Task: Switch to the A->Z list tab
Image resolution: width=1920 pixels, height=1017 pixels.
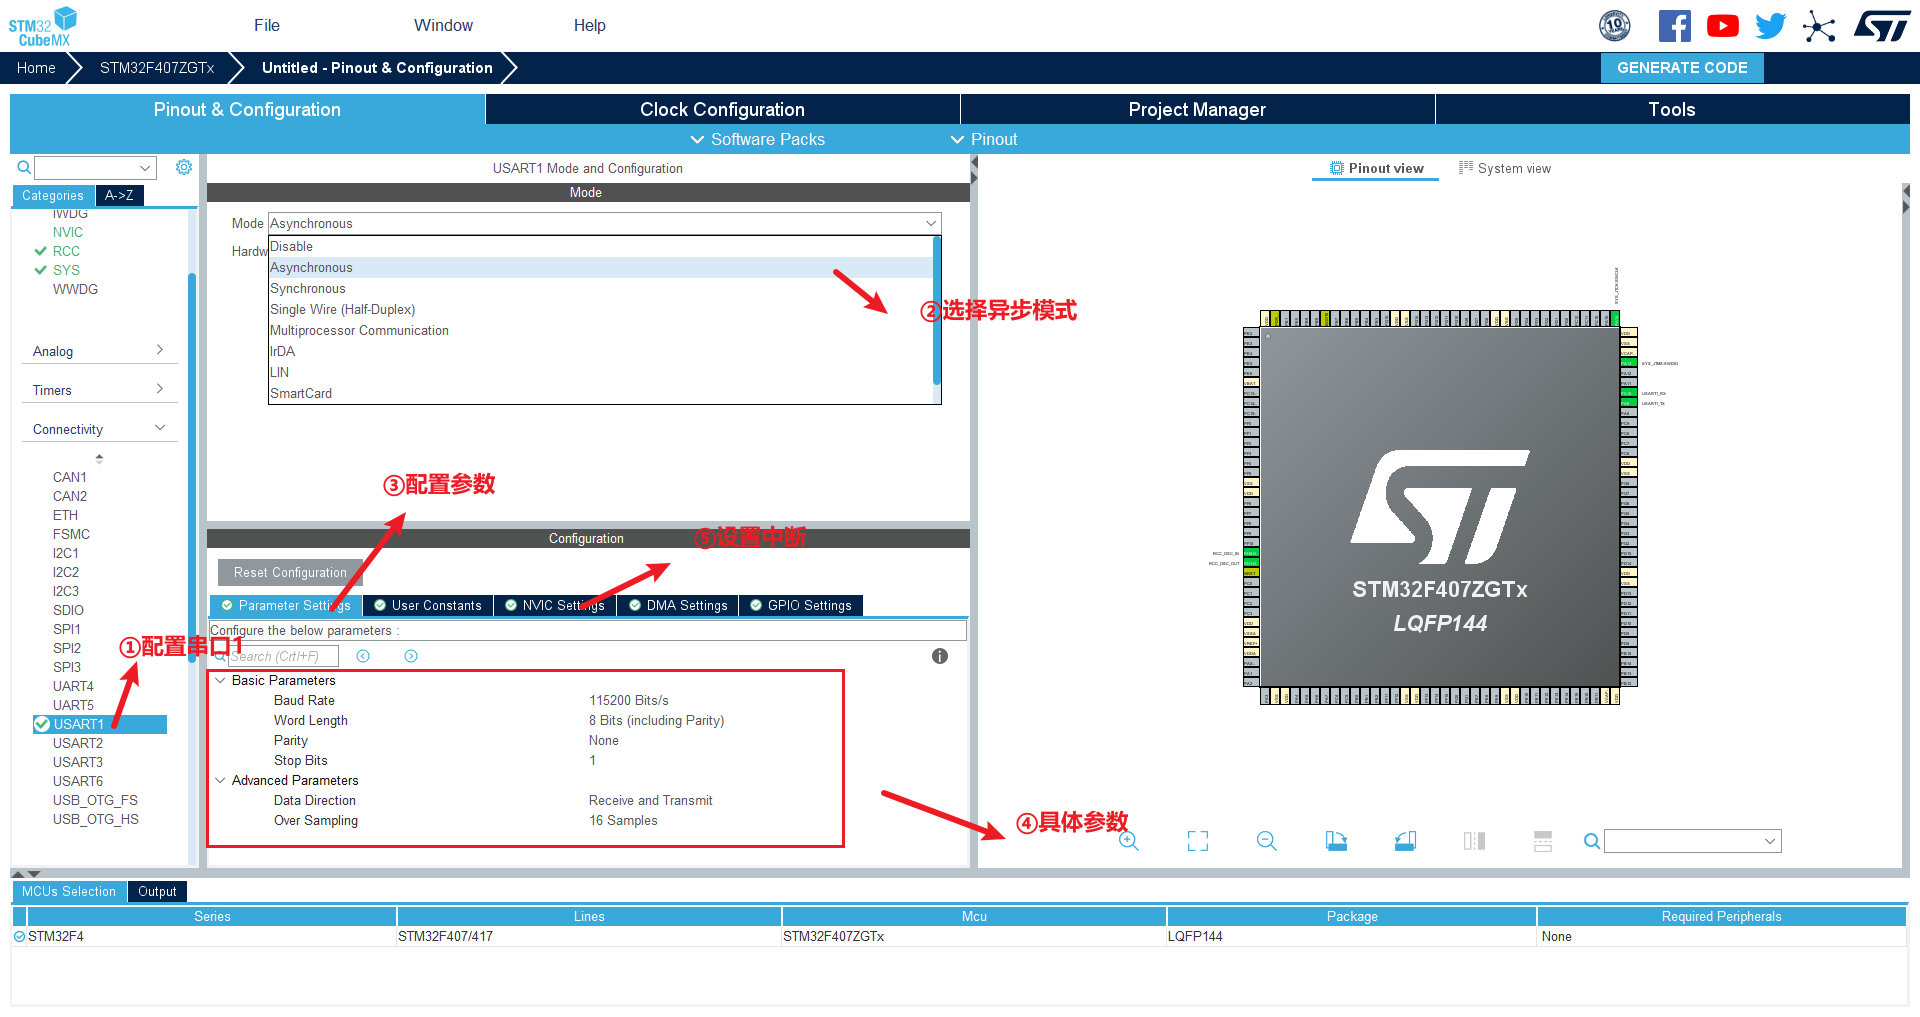Action: point(120,195)
